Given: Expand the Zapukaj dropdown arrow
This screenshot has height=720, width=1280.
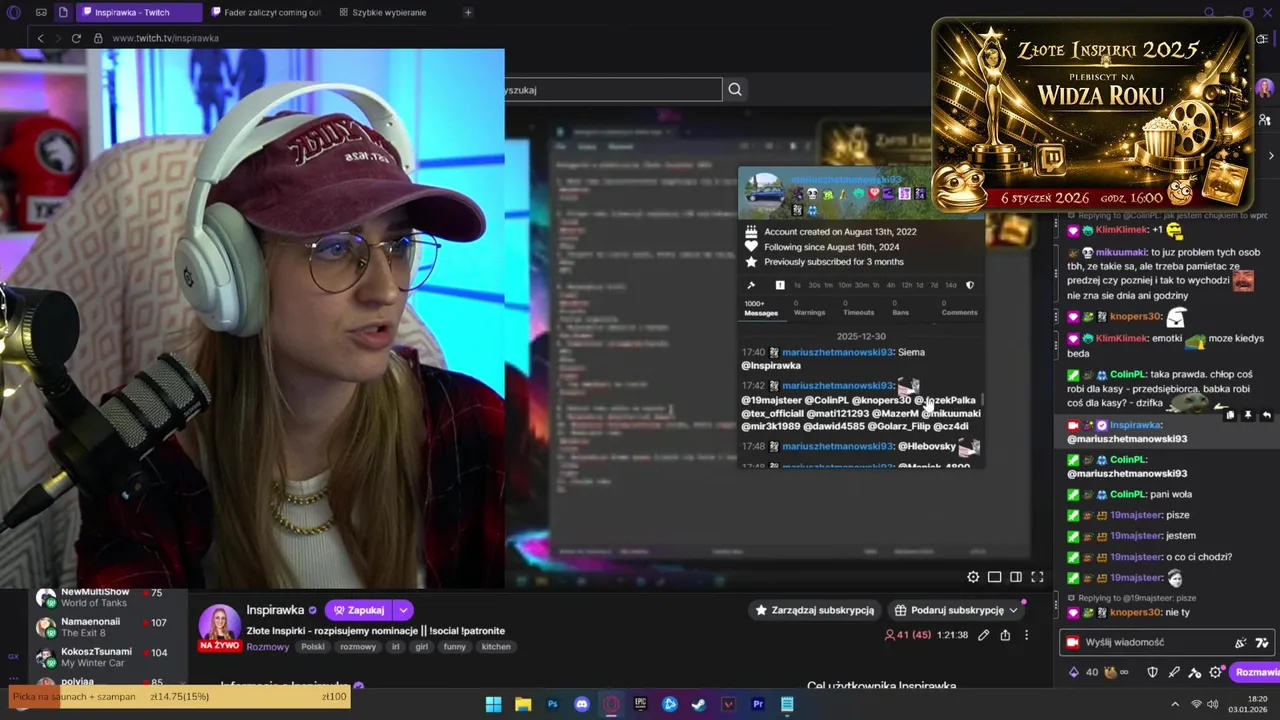Looking at the screenshot, I should click(403, 610).
